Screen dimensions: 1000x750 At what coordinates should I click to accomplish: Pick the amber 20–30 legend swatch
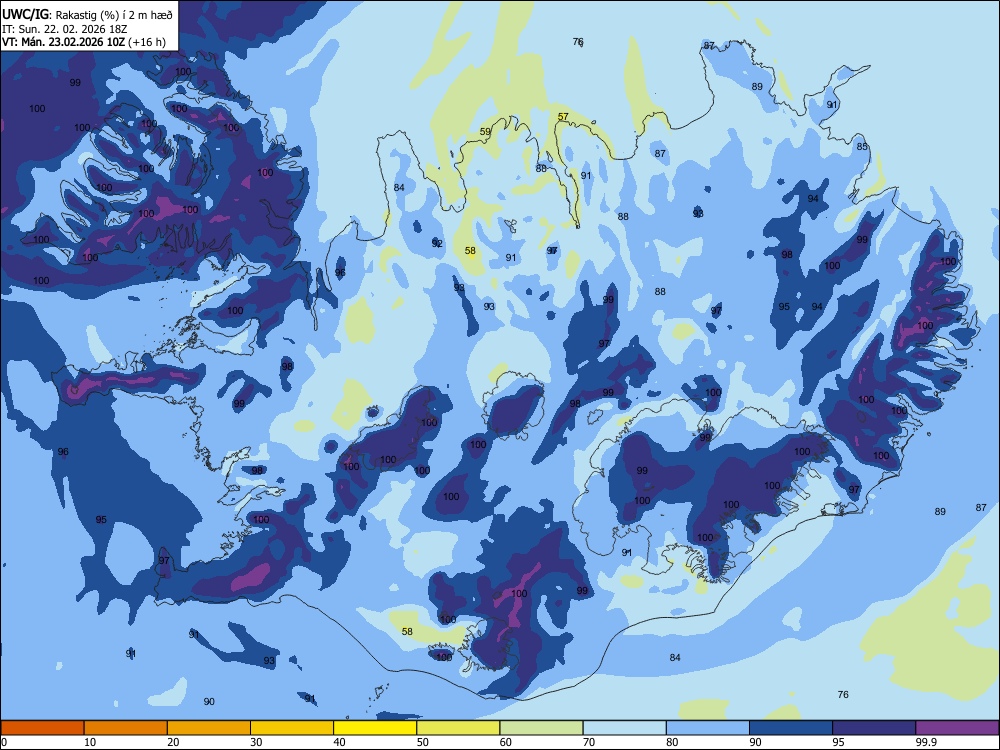coord(209,728)
